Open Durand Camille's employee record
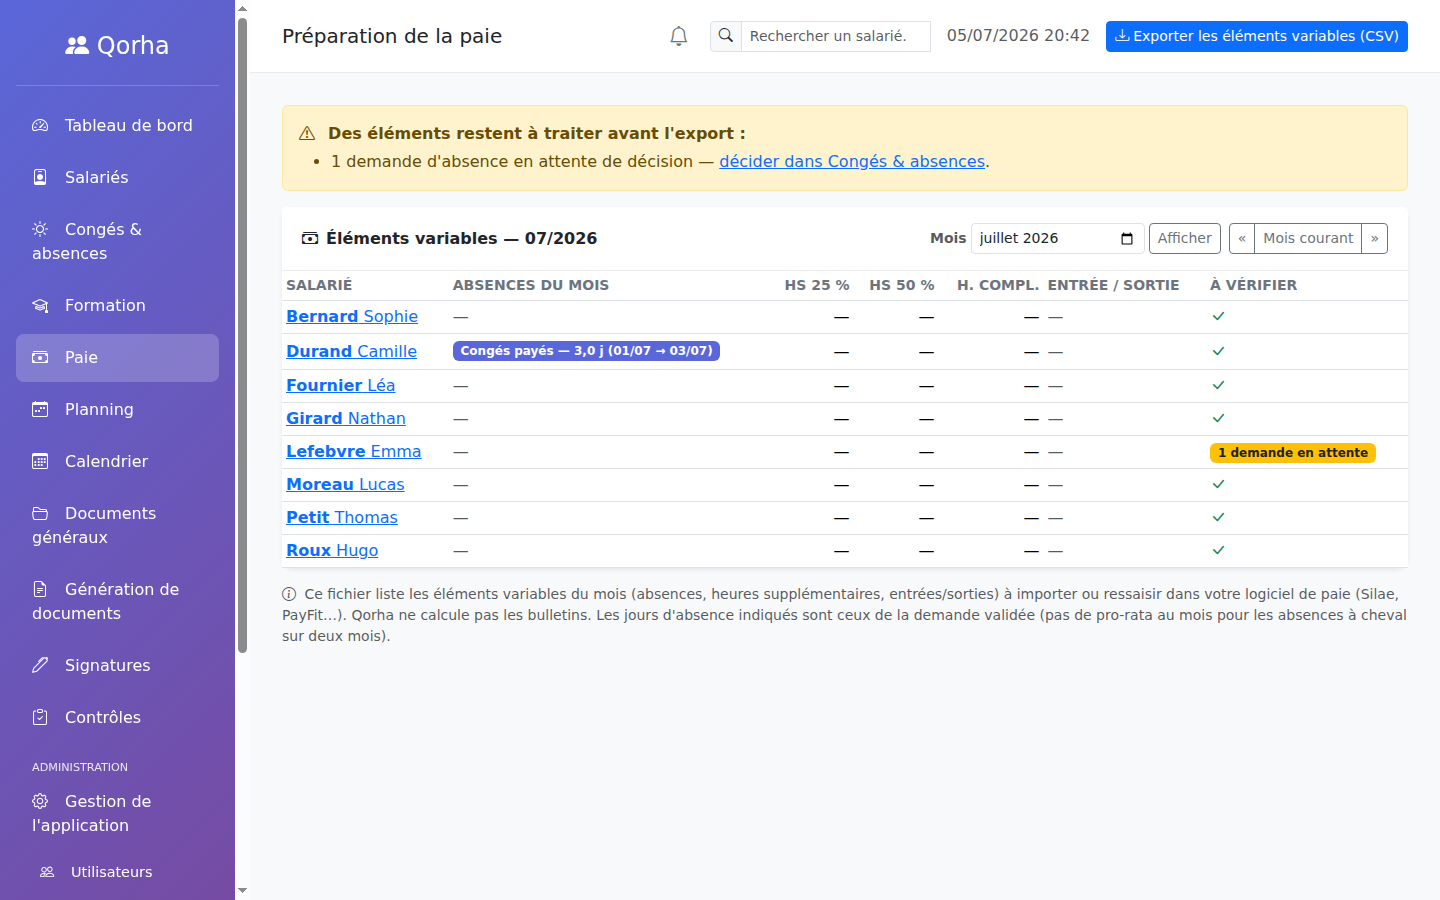Image resolution: width=1440 pixels, height=900 pixels. [351, 351]
